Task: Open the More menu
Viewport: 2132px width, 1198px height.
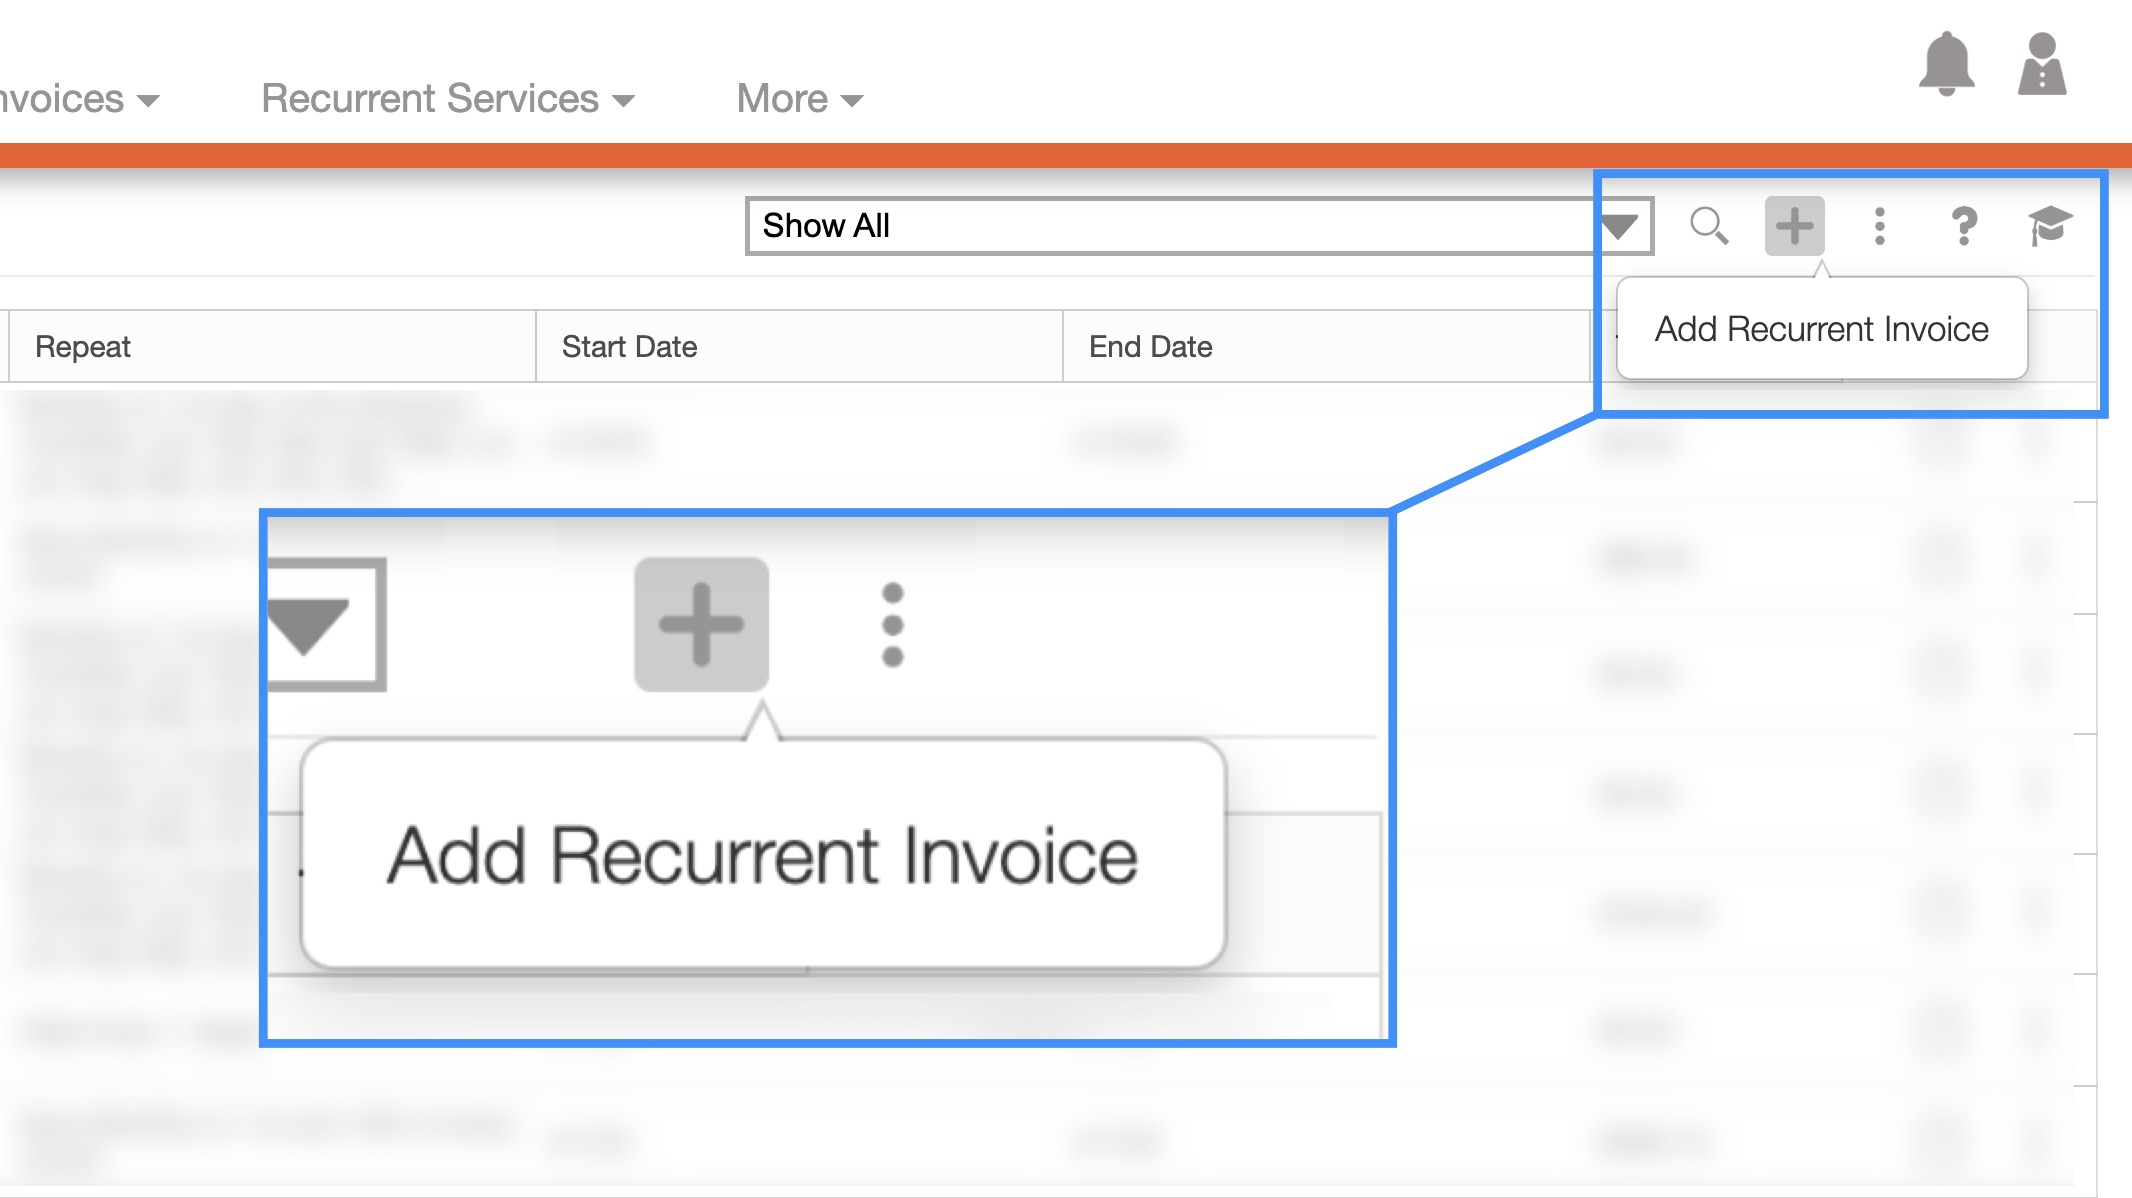Action: [x=799, y=99]
